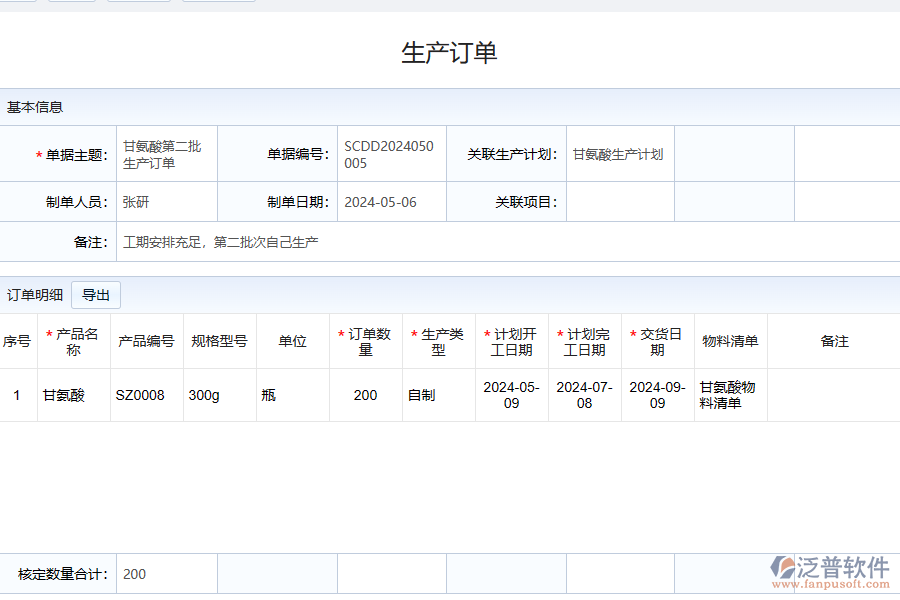Screen dimensions: 900x600
Task: Select the order quantity cell showing 200
Action: (x=365, y=395)
